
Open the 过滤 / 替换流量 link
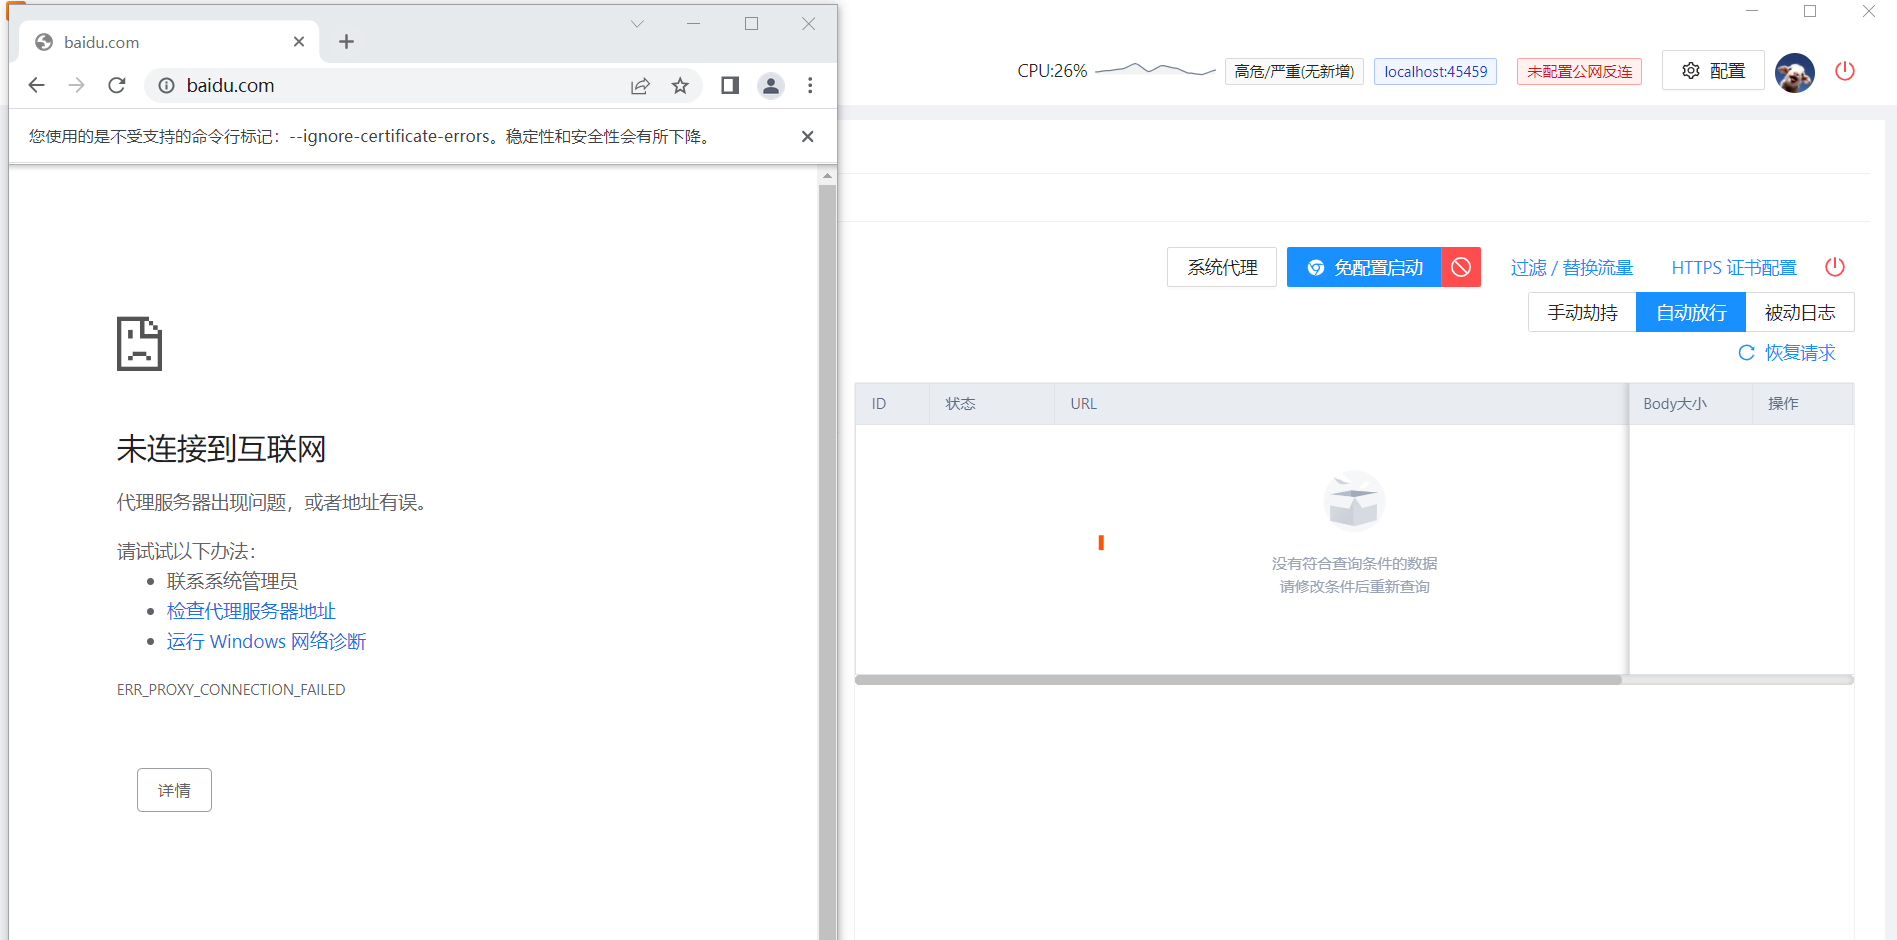pyautogui.click(x=1572, y=267)
